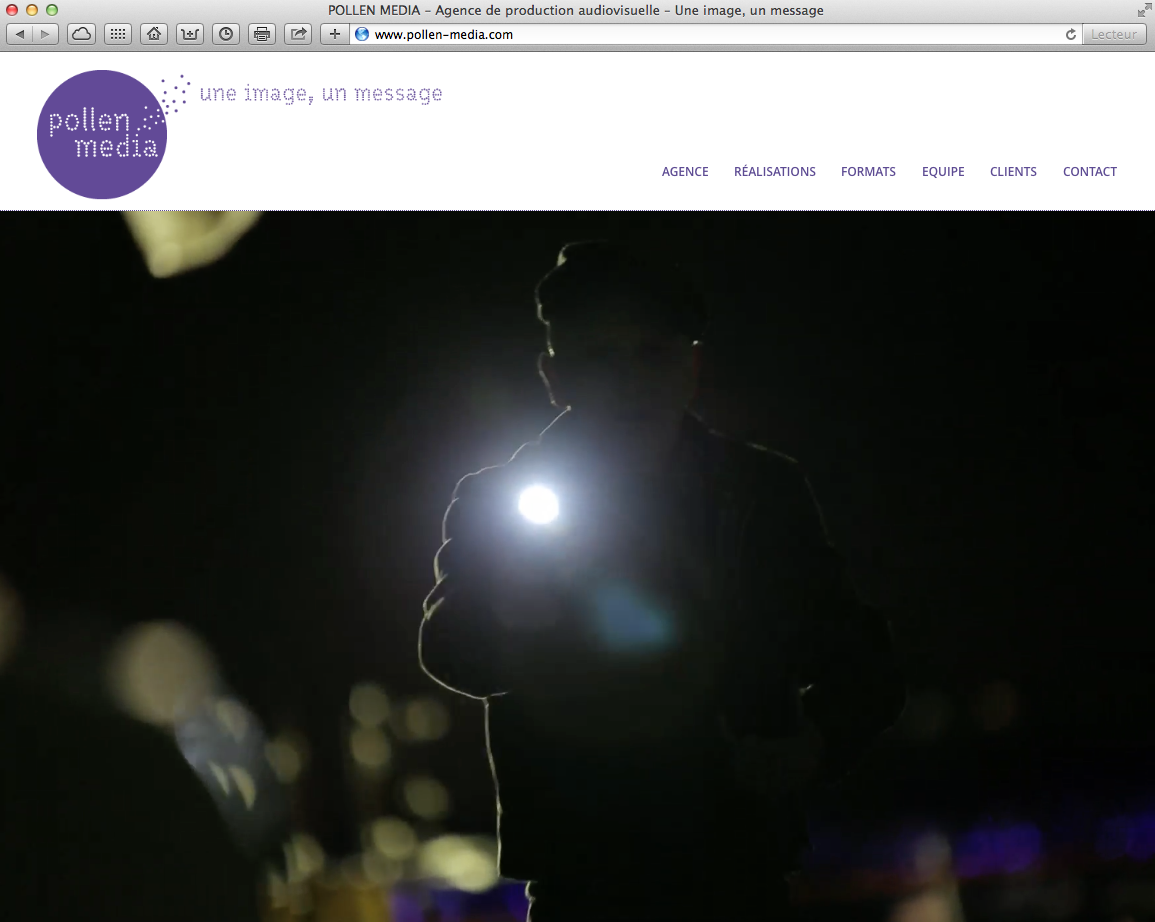Reload the page
This screenshot has height=922, width=1155.
(1070, 34)
